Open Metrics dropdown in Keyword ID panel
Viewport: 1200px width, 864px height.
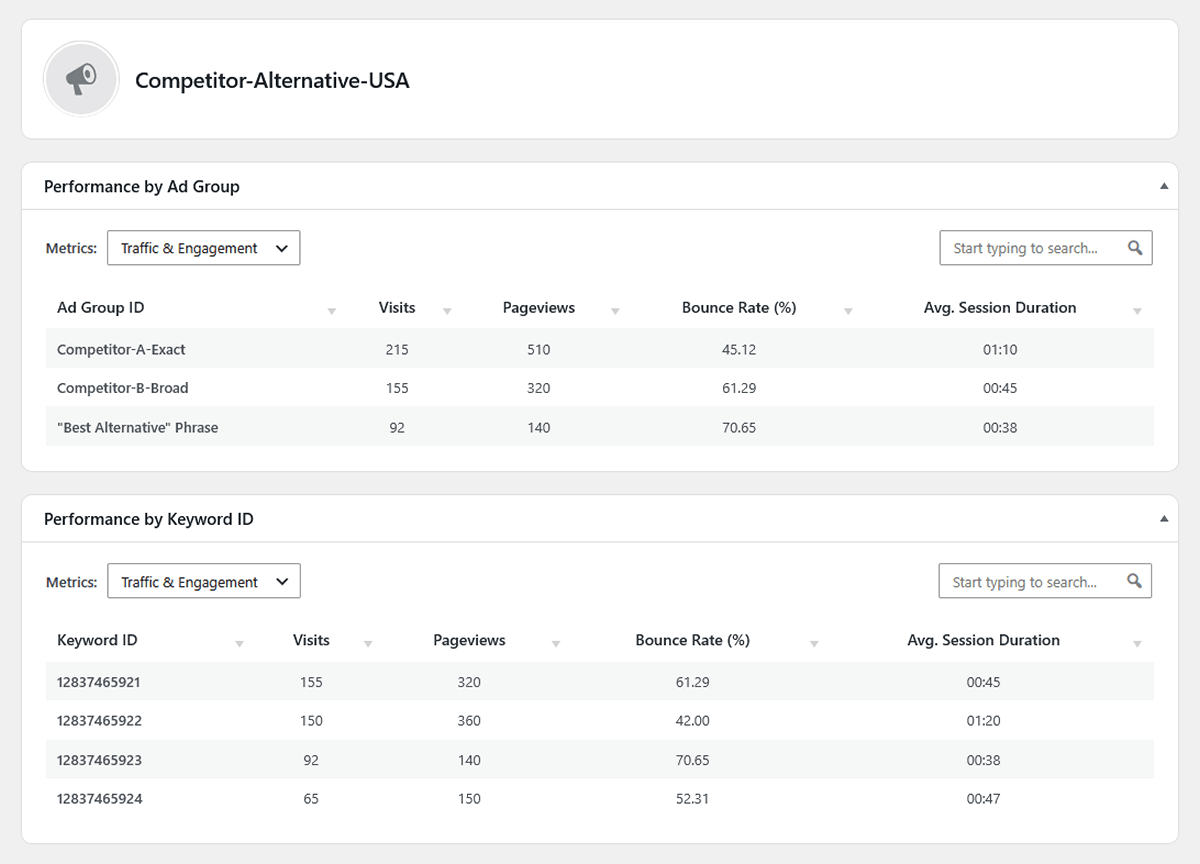click(203, 582)
